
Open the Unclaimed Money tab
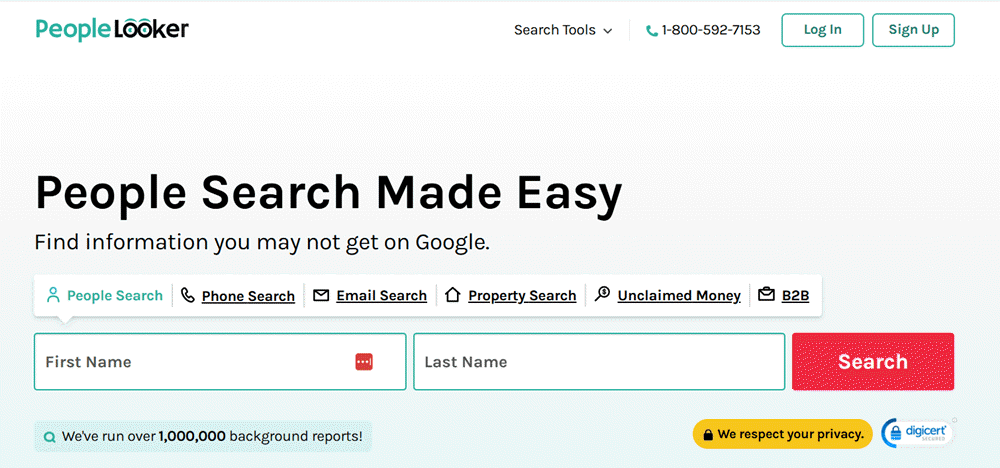[679, 296]
